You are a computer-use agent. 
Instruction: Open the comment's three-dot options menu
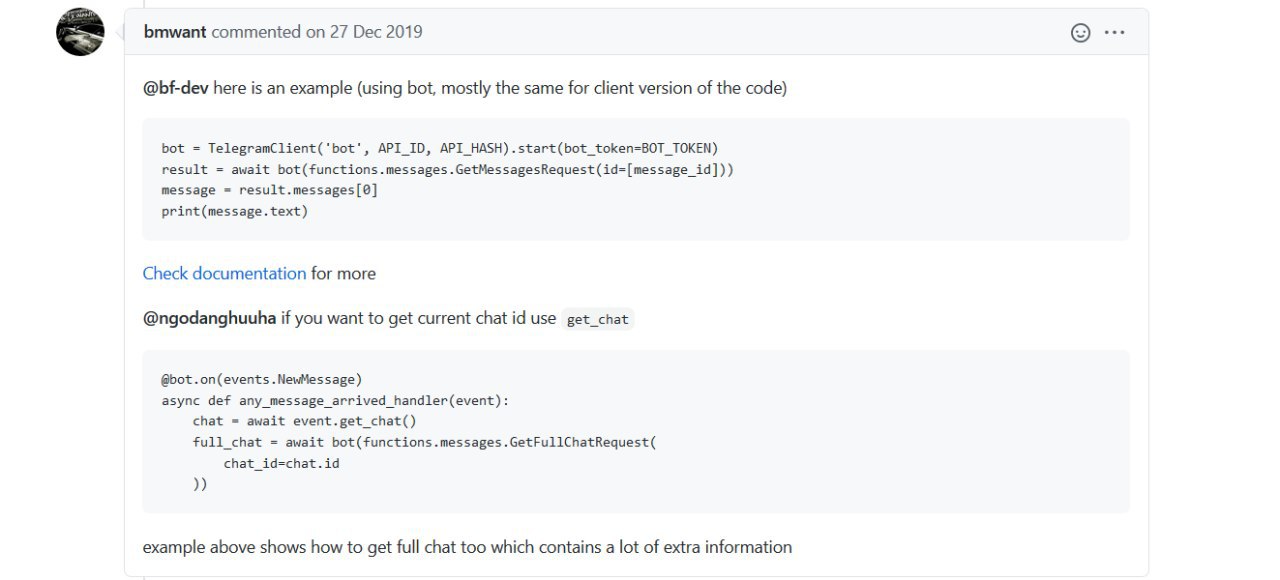[1114, 32]
